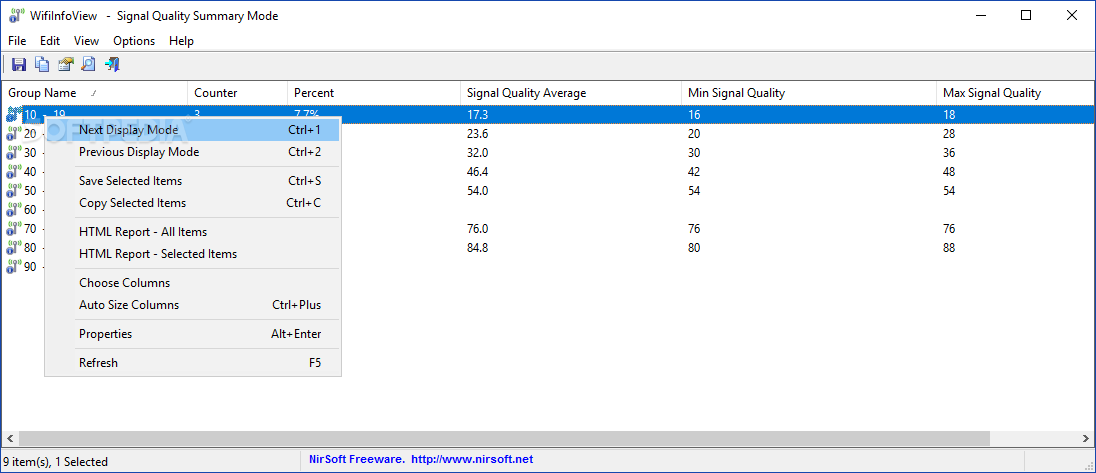This screenshot has width=1096, height=473.
Task: Sort by Signal Quality Average header
Action: click(x=570, y=93)
